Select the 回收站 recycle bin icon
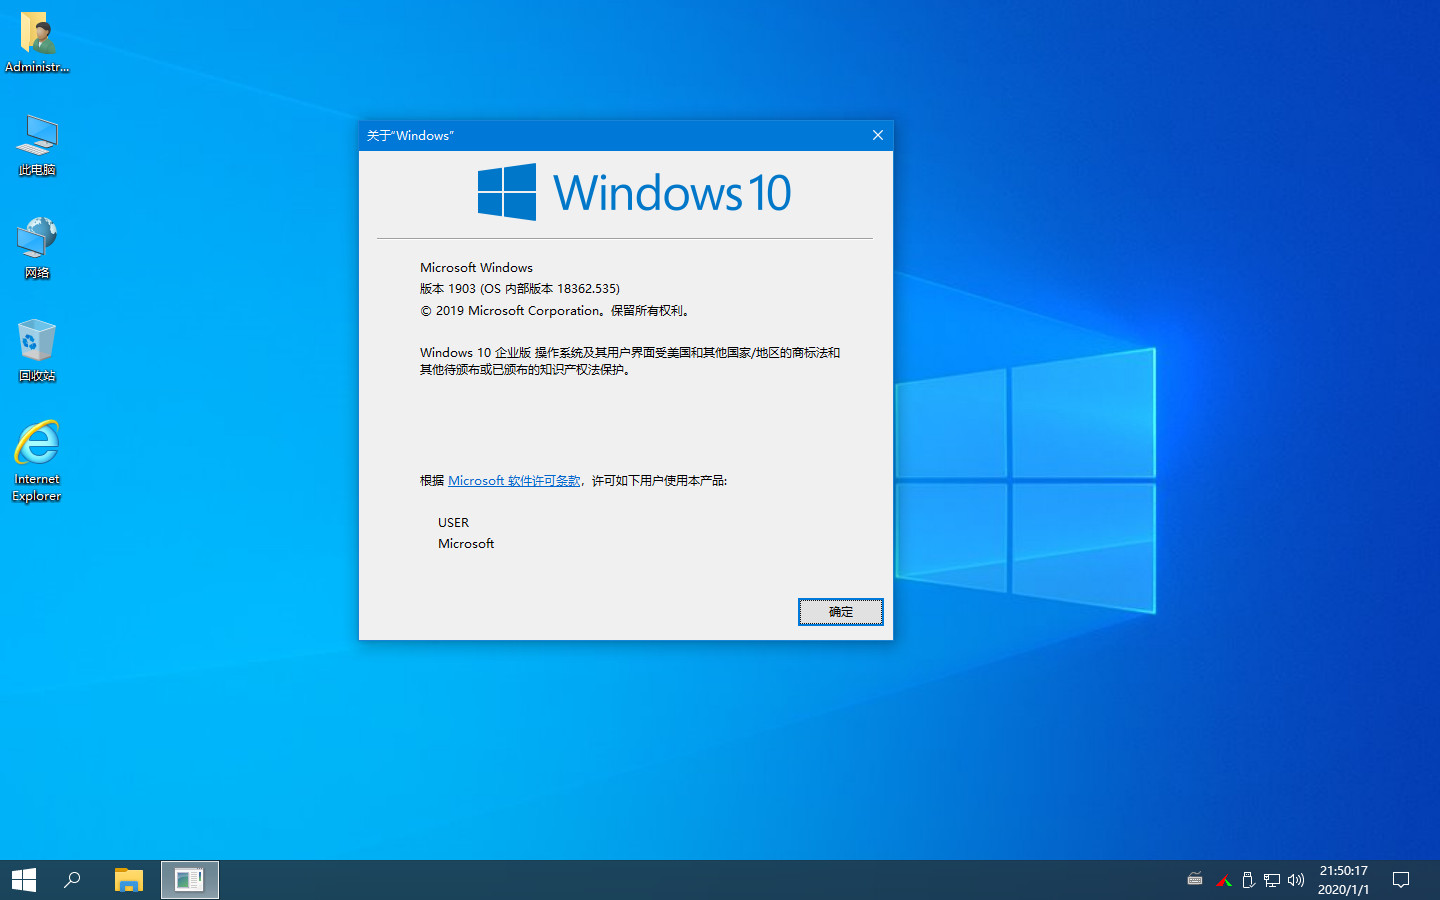 (37, 351)
